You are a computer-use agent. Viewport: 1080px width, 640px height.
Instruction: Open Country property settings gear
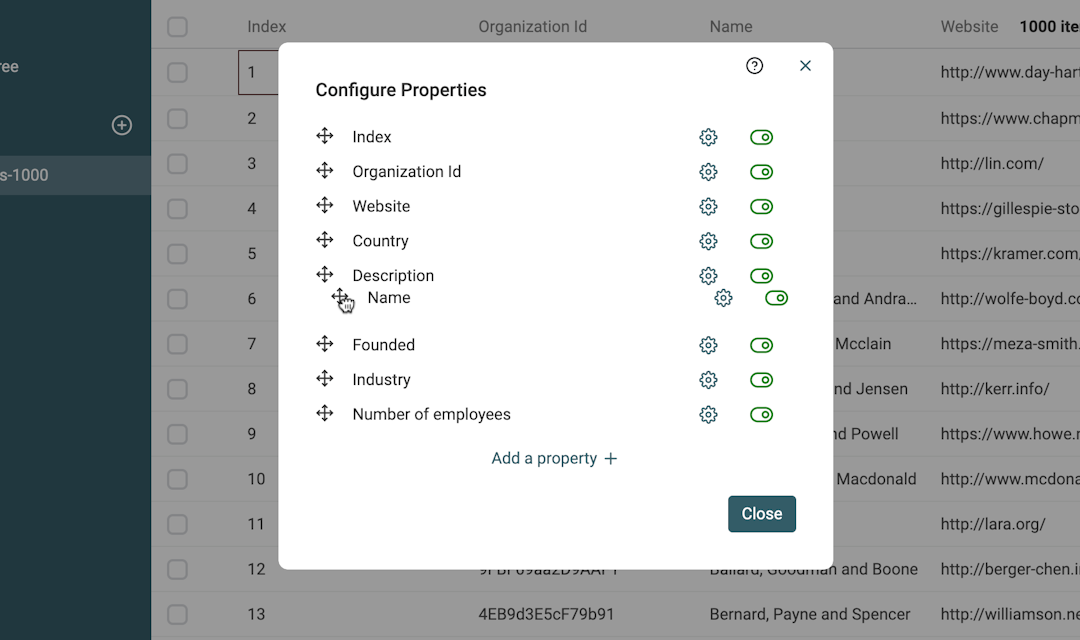tap(708, 241)
